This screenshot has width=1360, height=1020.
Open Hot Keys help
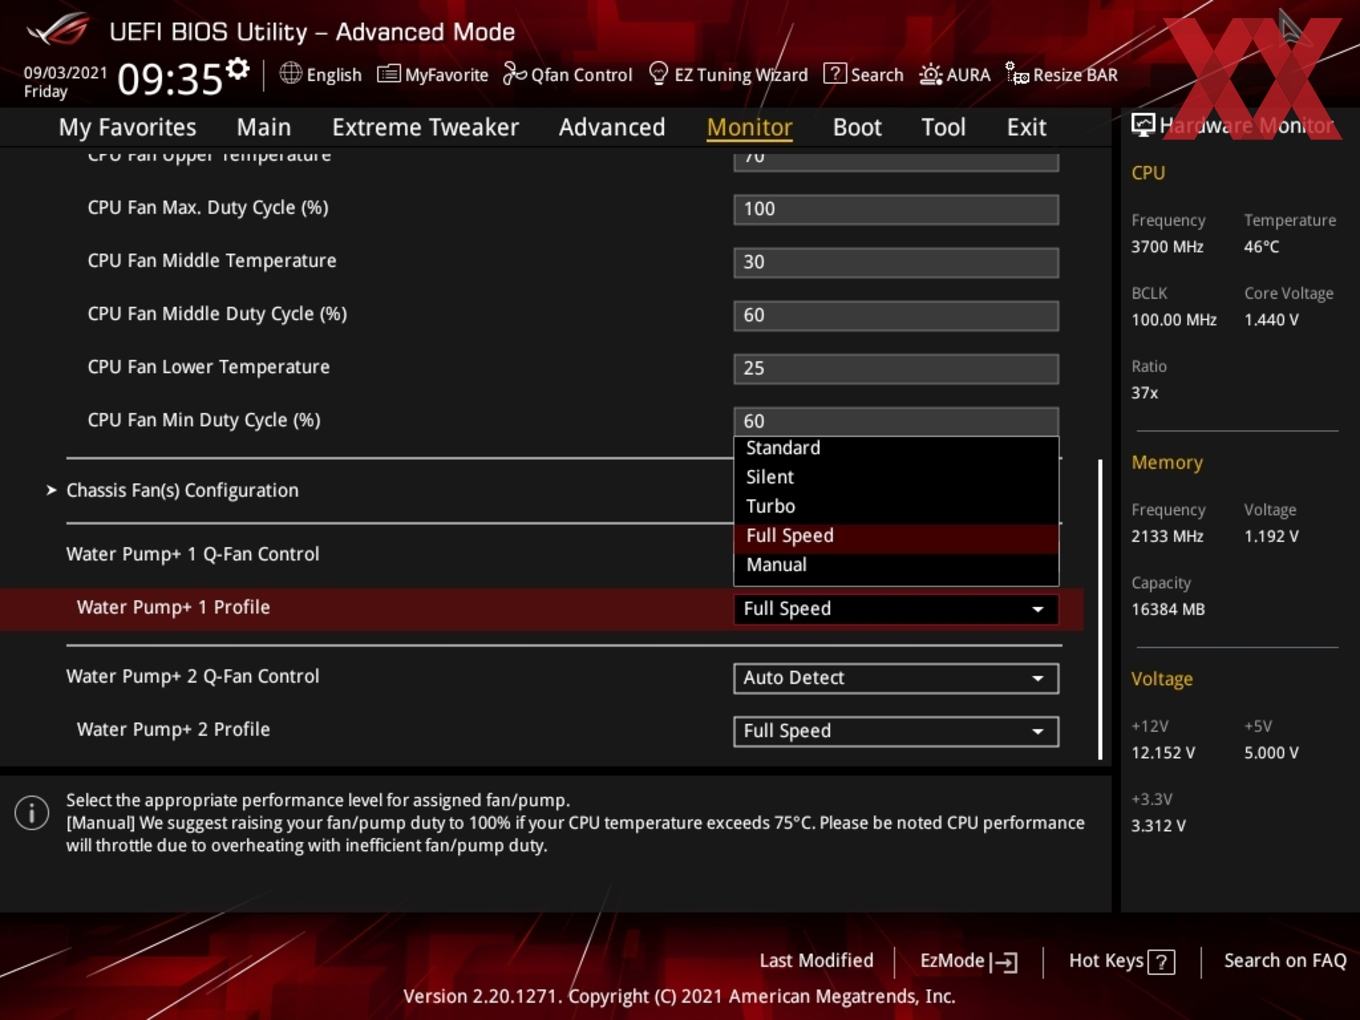point(1121,961)
